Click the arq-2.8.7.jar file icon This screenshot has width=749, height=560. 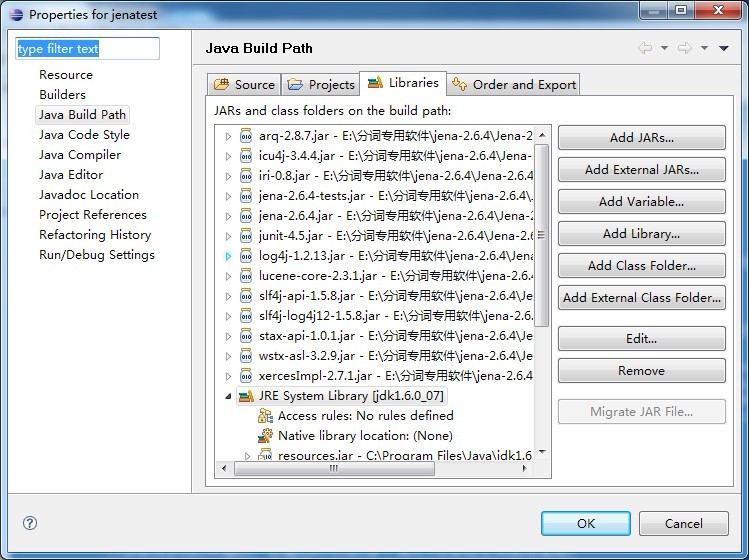point(246,136)
